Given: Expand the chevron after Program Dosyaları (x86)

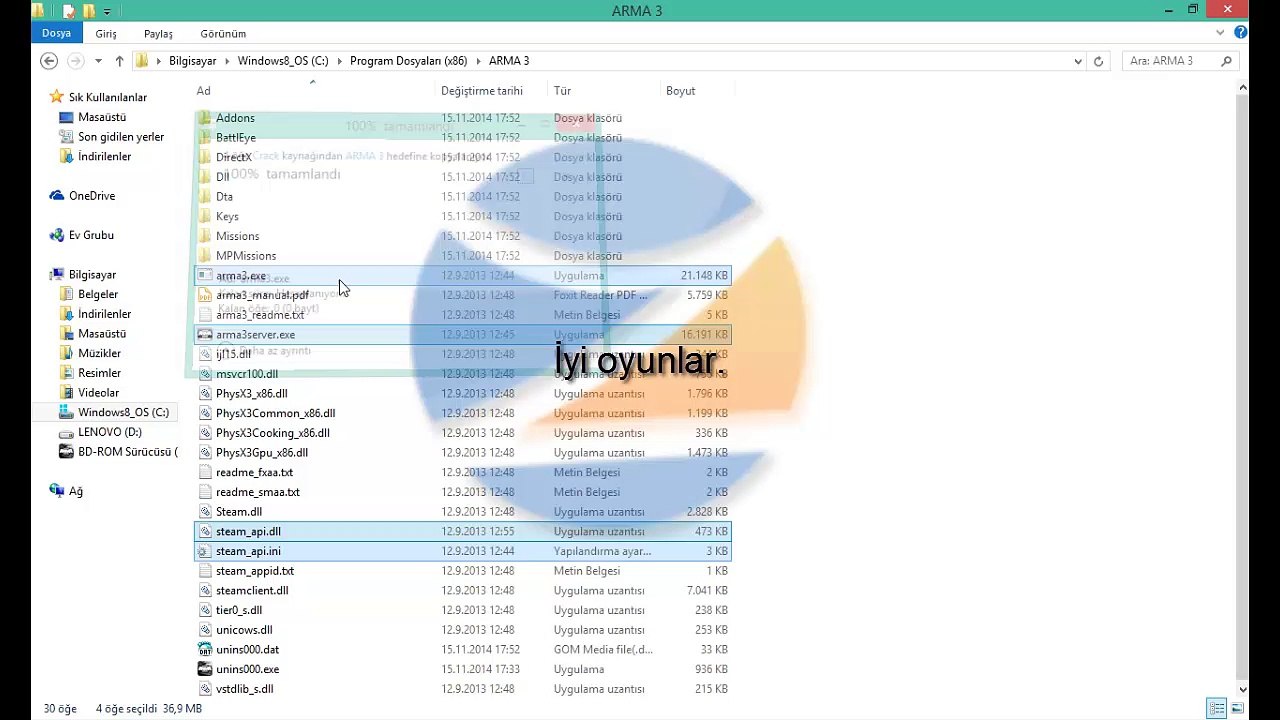Looking at the screenshot, I should 478,61.
